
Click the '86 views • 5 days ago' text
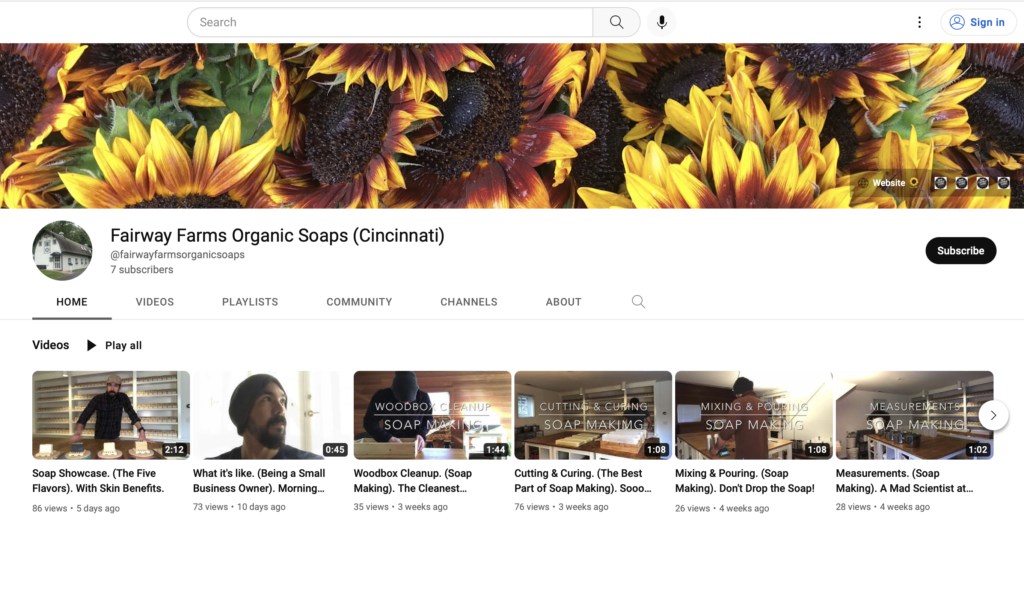tap(76, 508)
